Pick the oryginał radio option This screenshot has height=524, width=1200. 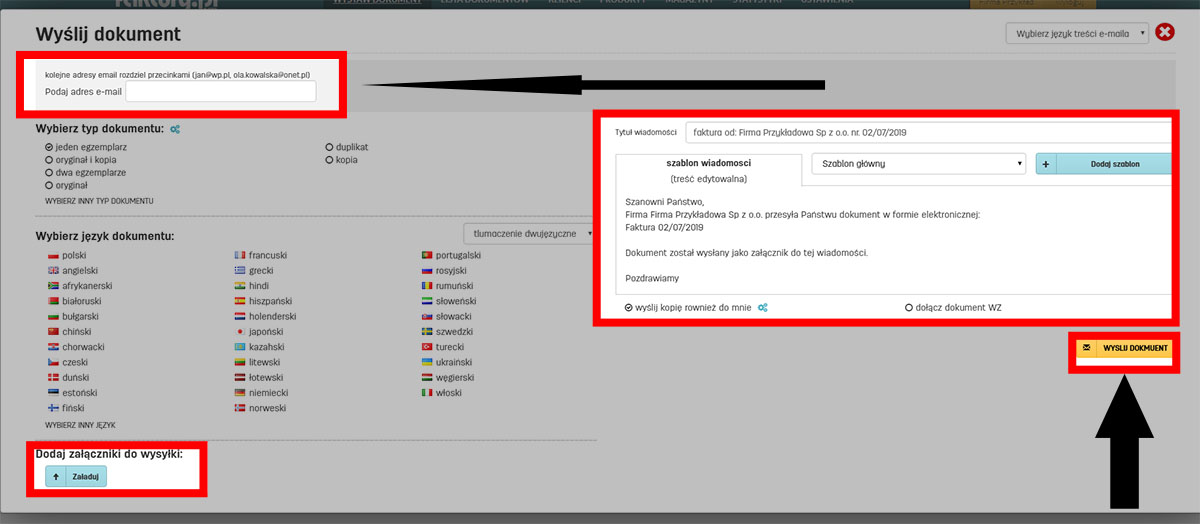49,185
